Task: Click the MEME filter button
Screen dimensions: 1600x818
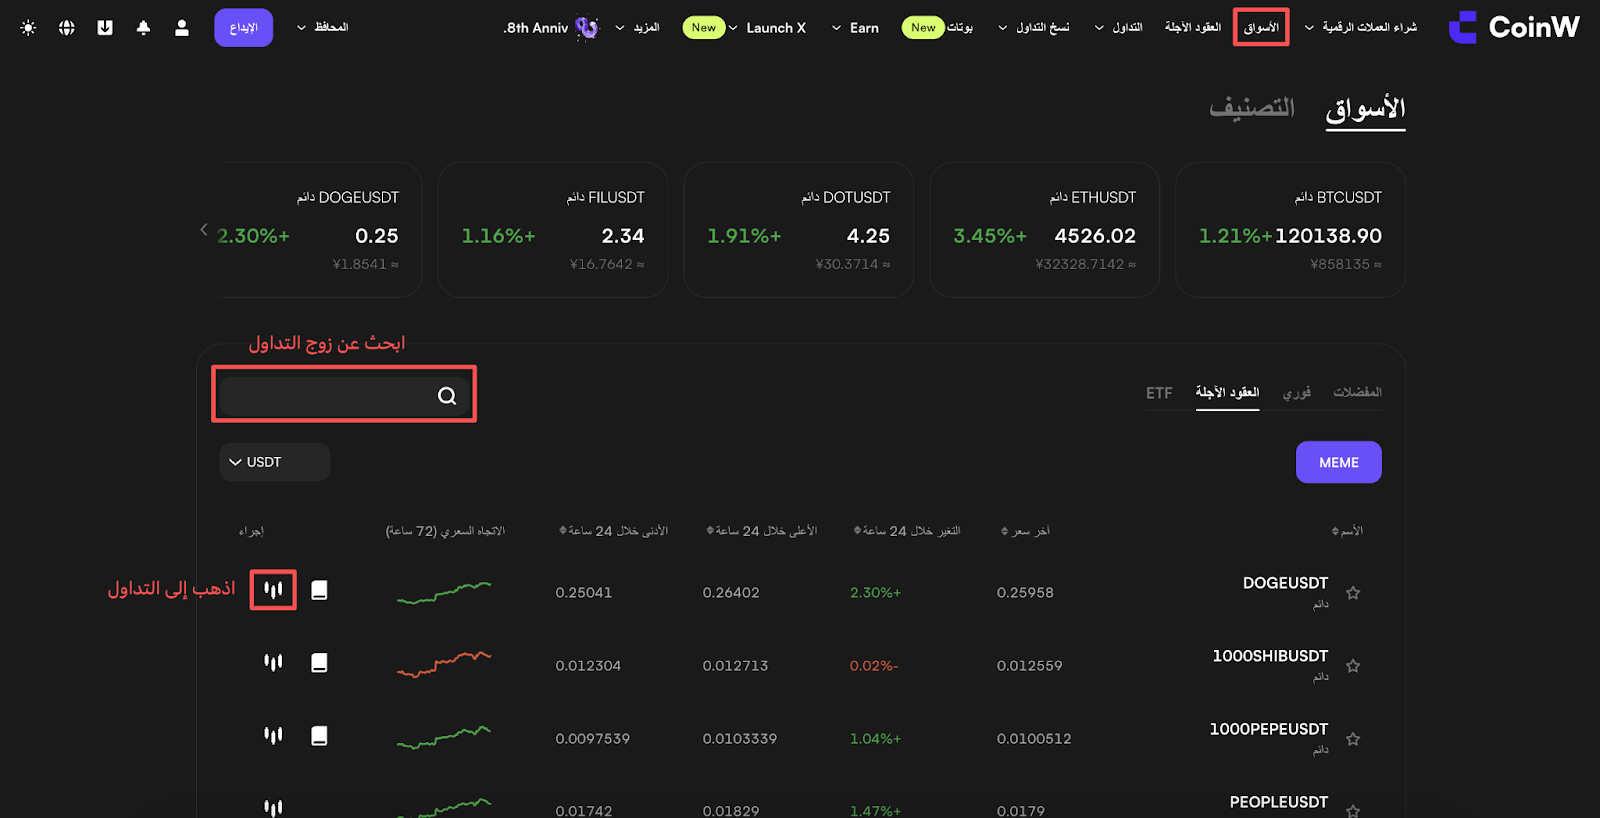Action: 1339,462
